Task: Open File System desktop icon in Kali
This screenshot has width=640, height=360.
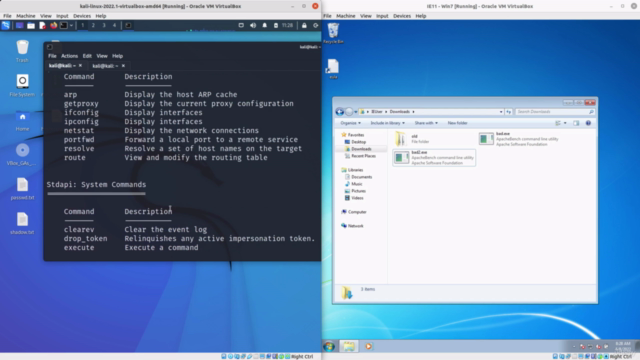Action: tap(22, 85)
